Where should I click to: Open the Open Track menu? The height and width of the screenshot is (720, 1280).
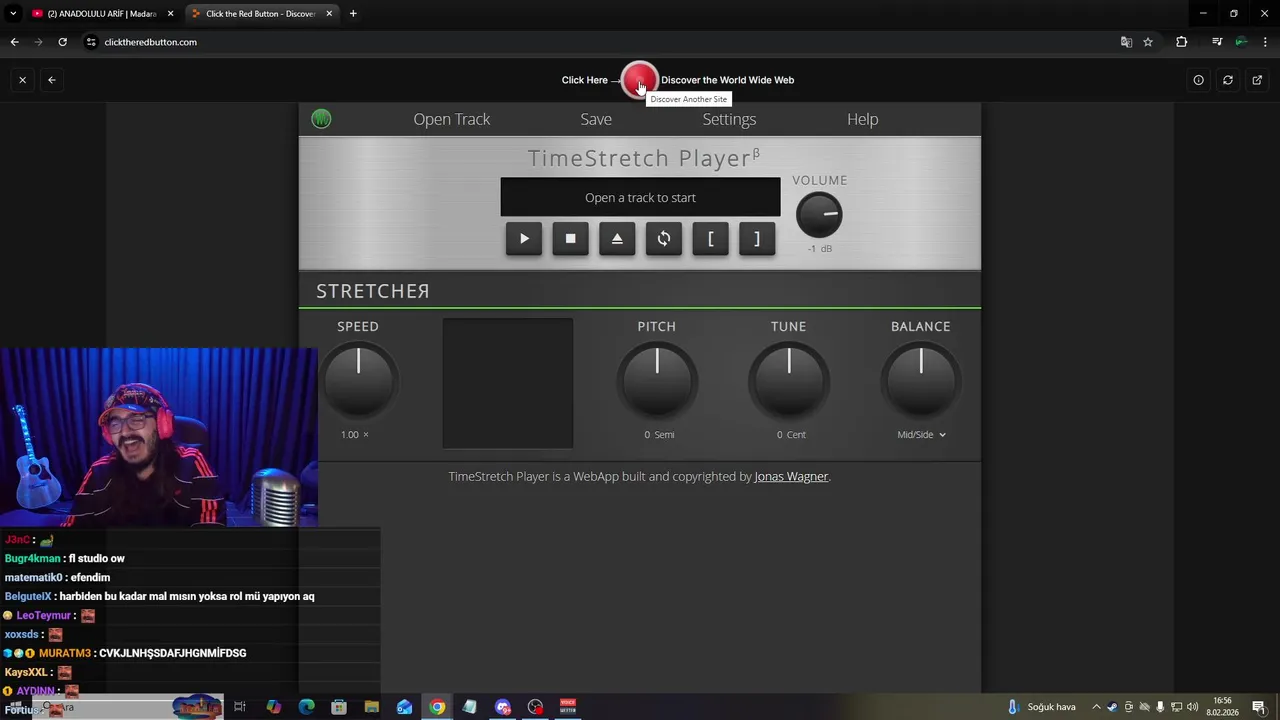click(452, 119)
